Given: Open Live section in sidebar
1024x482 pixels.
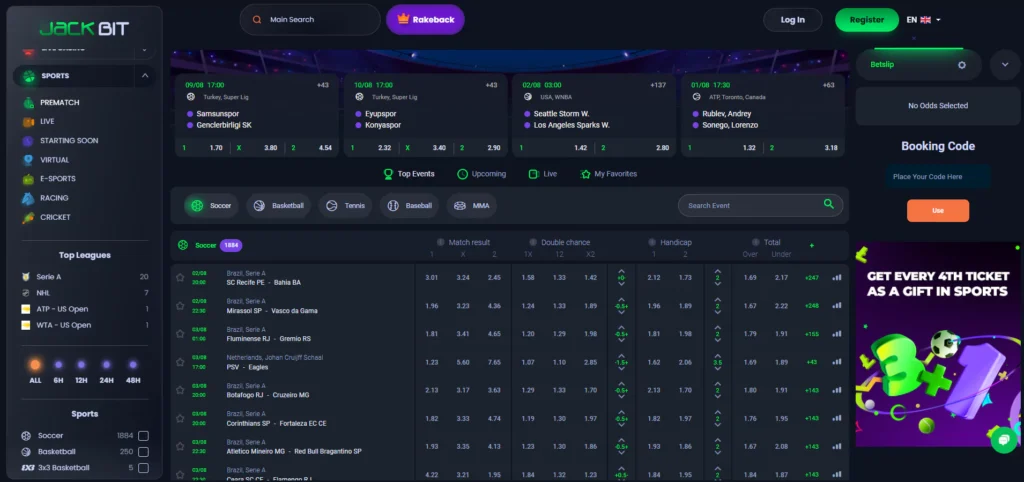Looking at the screenshot, I should click(47, 121).
